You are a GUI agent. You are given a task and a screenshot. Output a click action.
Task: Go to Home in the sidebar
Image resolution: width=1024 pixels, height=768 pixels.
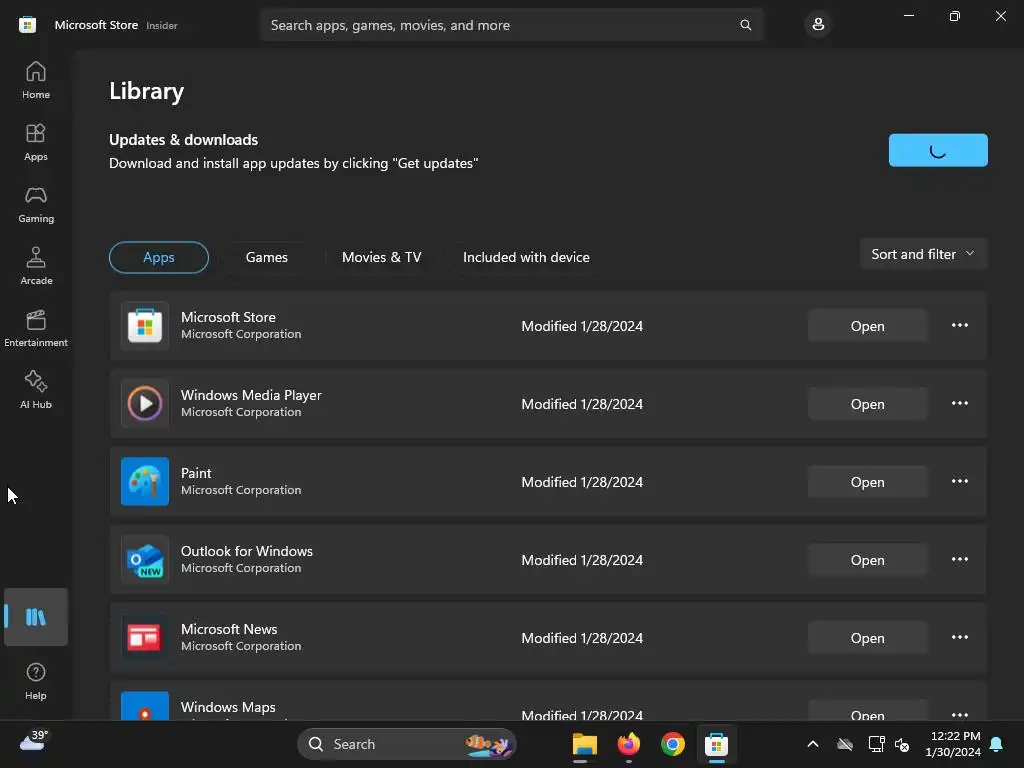[36, 80]
